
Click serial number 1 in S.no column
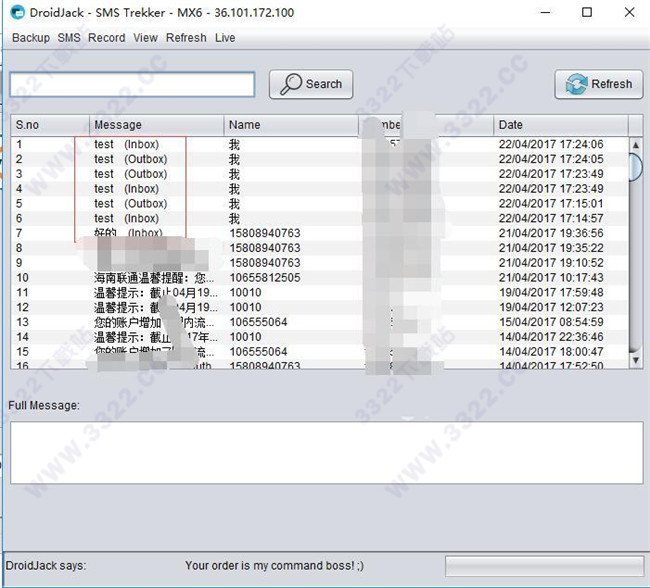tap(19, 144)
